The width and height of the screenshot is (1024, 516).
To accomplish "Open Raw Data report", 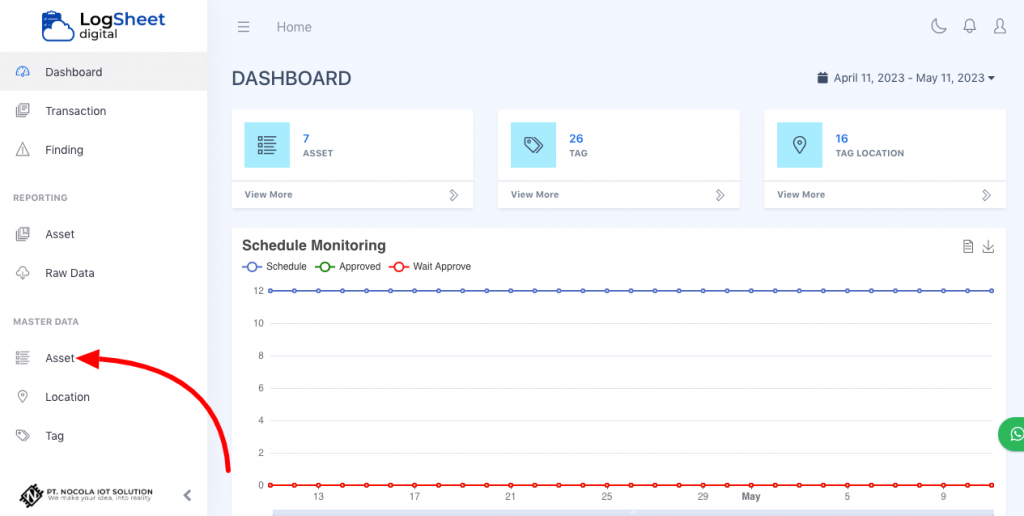I will 103,273.
